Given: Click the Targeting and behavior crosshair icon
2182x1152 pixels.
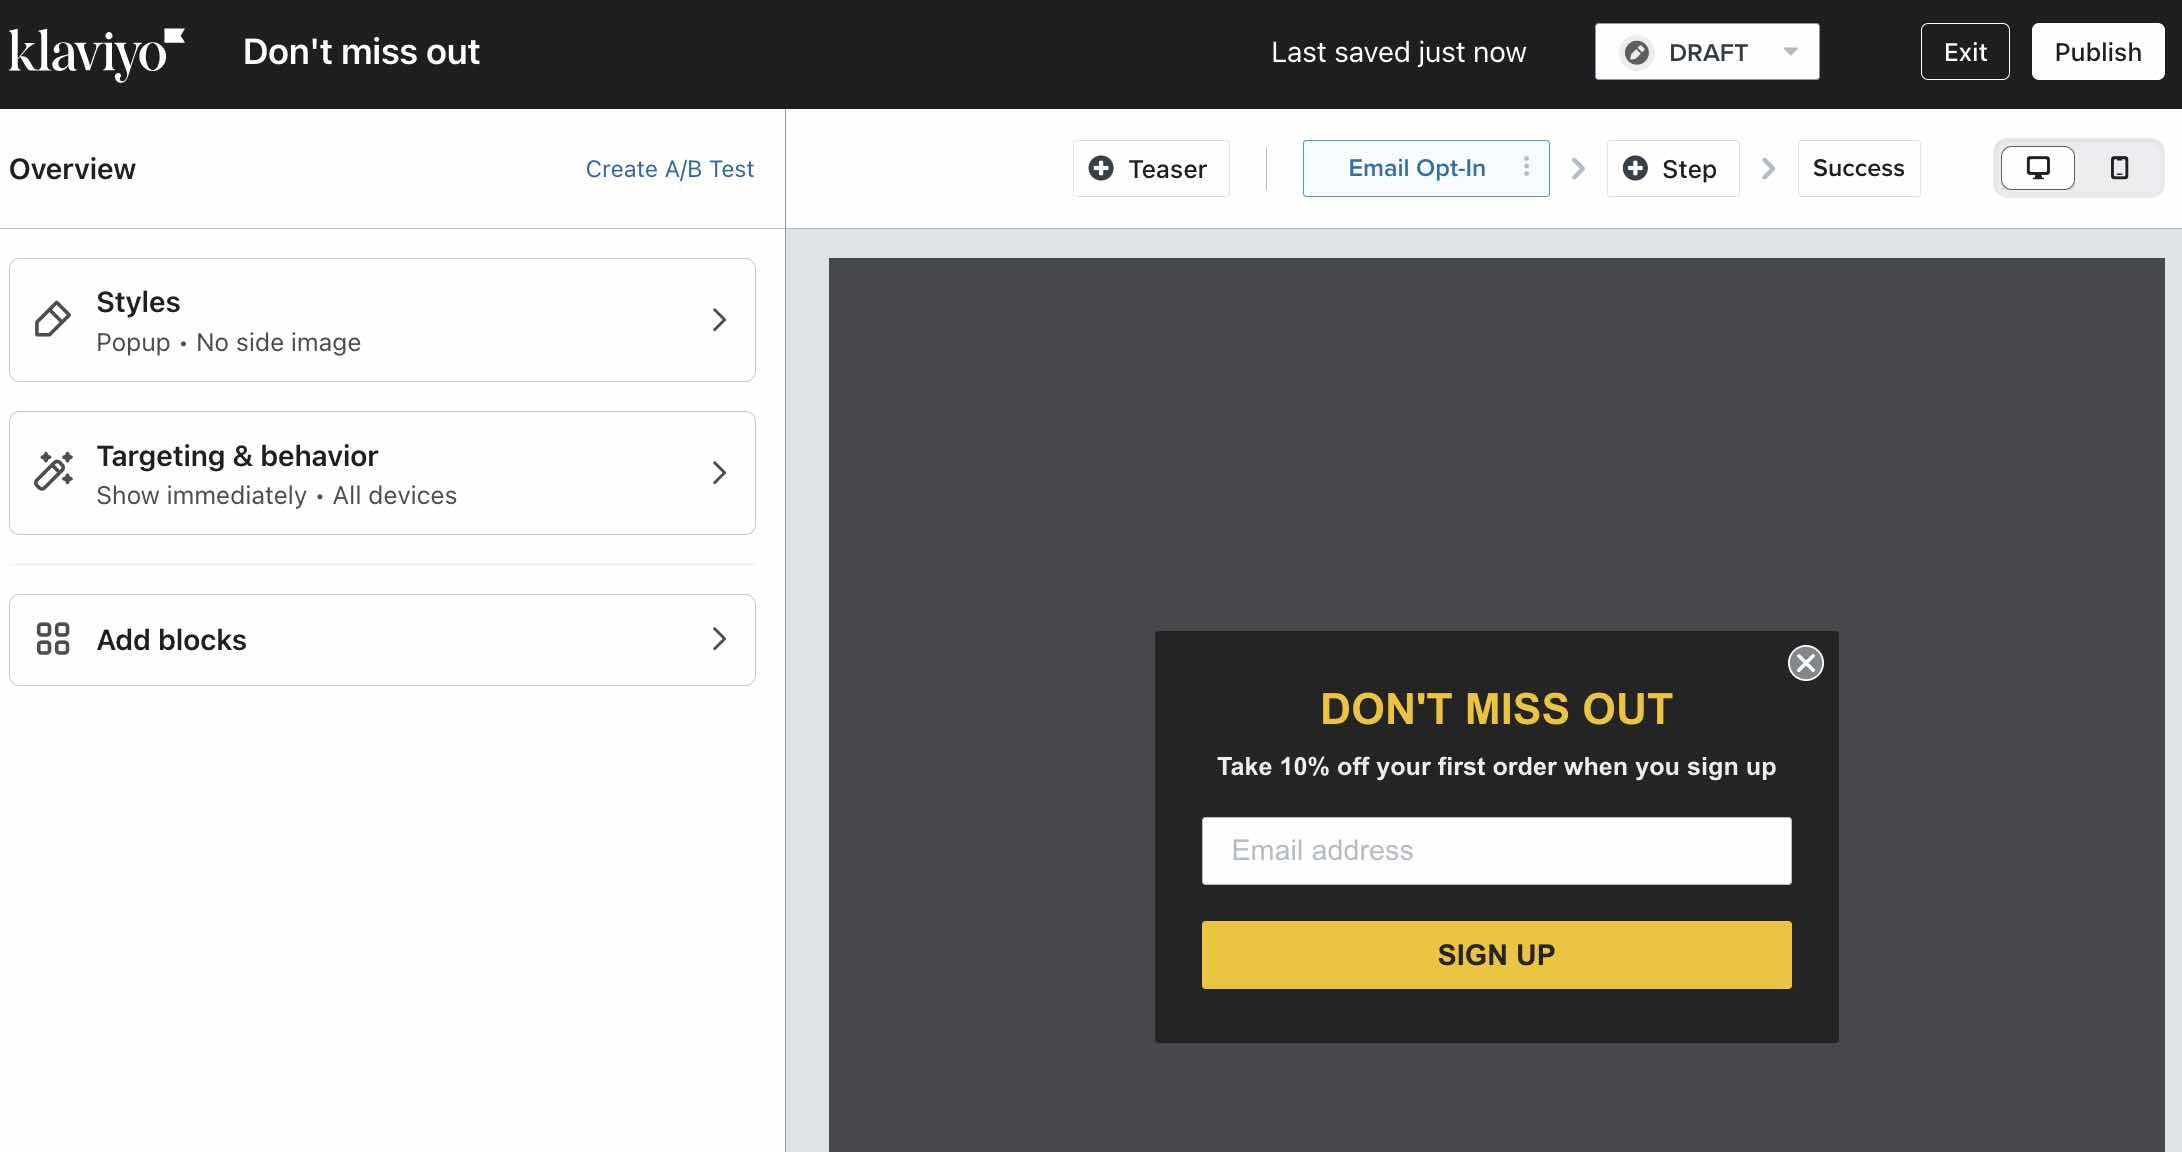Looking at the screenshot, I should (52, 471).
